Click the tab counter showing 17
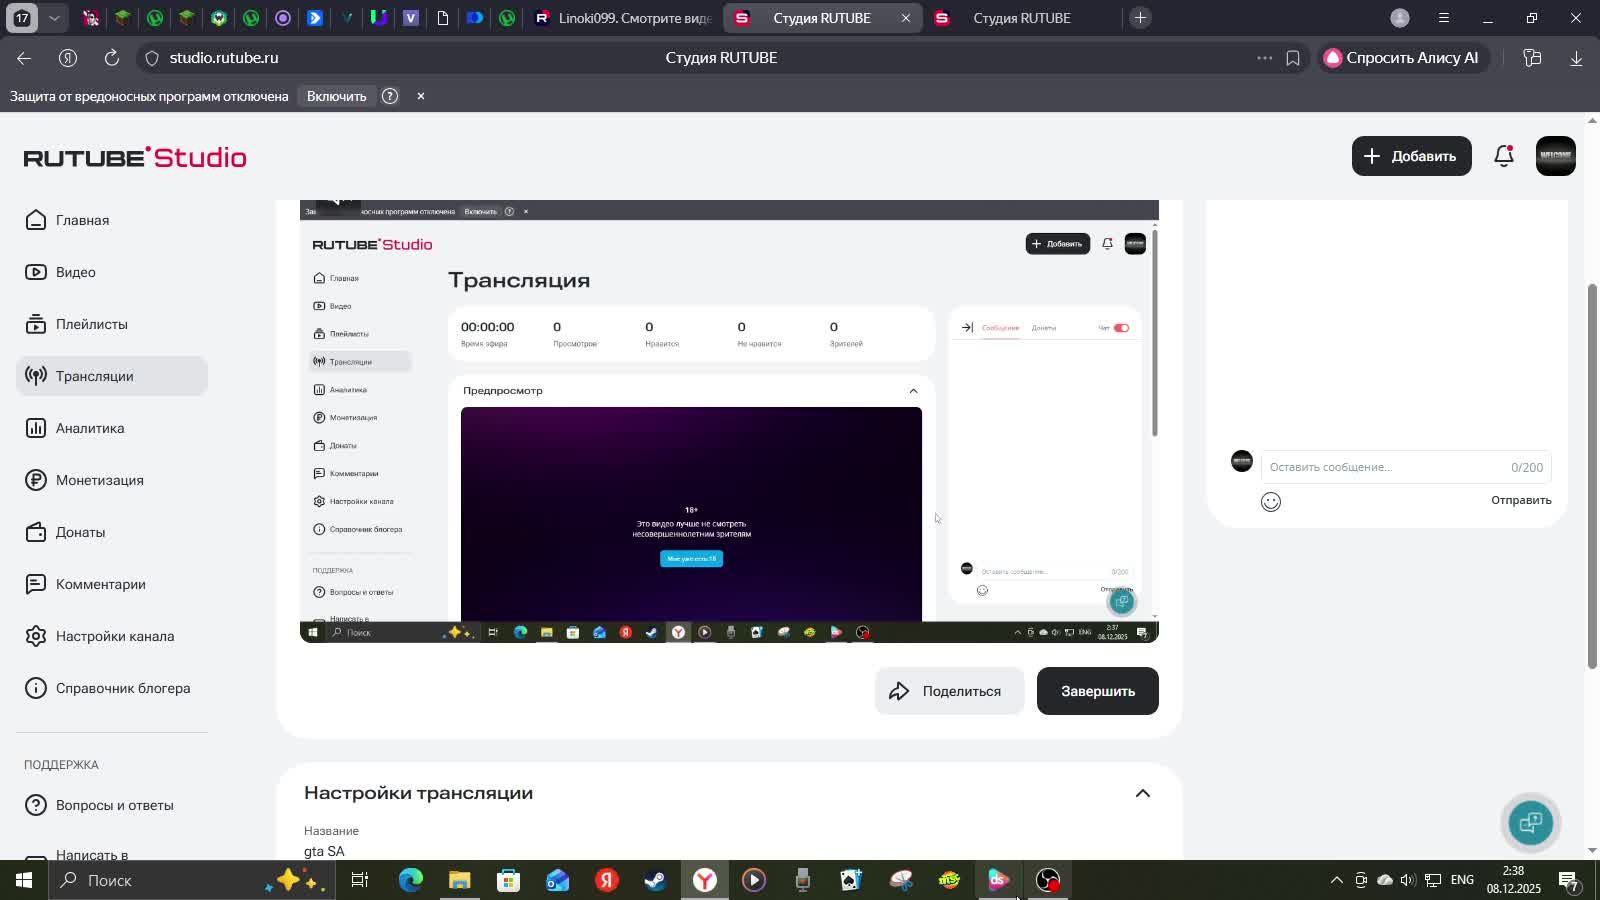The image size is (1600, 900). (22, 18)
